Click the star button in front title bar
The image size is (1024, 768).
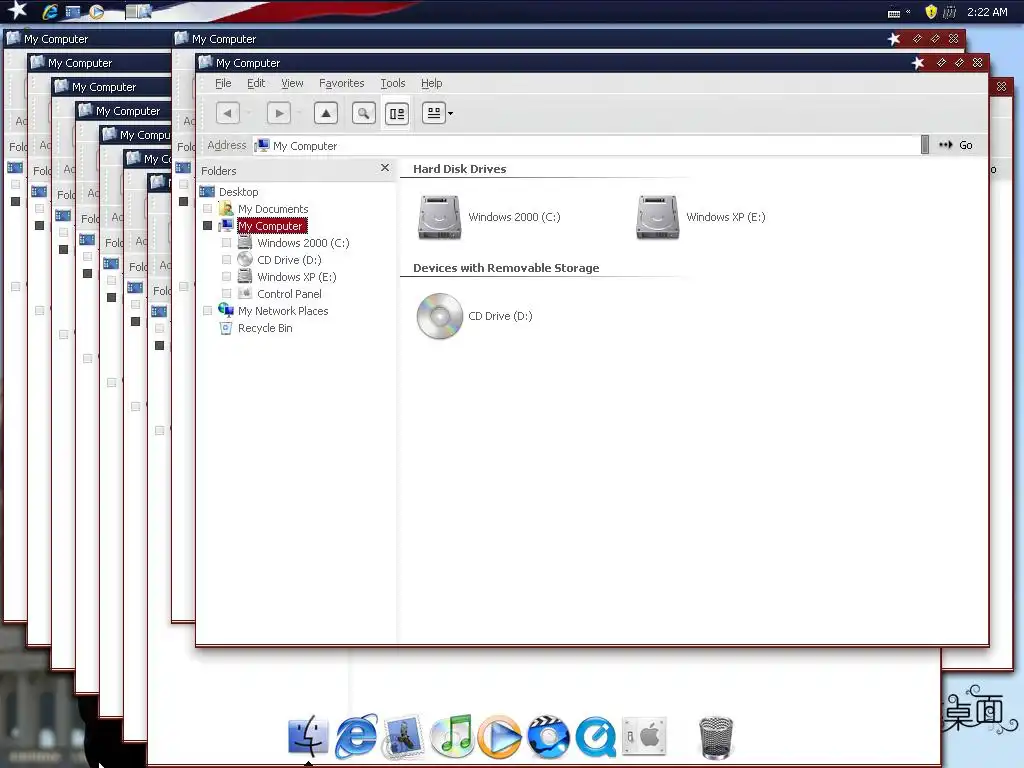click(918, 63)
